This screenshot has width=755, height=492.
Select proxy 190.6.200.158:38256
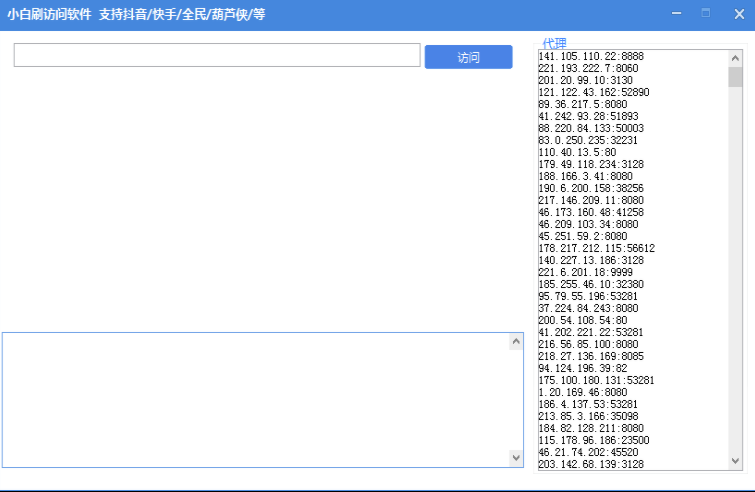[591, 188]
